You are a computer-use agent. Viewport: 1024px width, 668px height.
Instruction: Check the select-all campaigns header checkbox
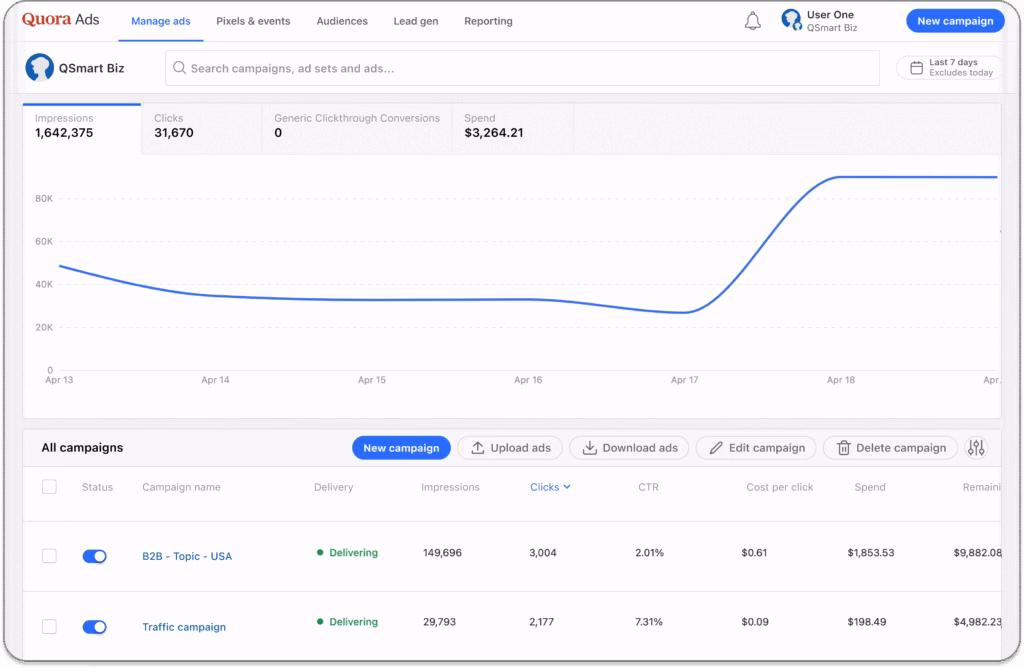coord(49,487)
